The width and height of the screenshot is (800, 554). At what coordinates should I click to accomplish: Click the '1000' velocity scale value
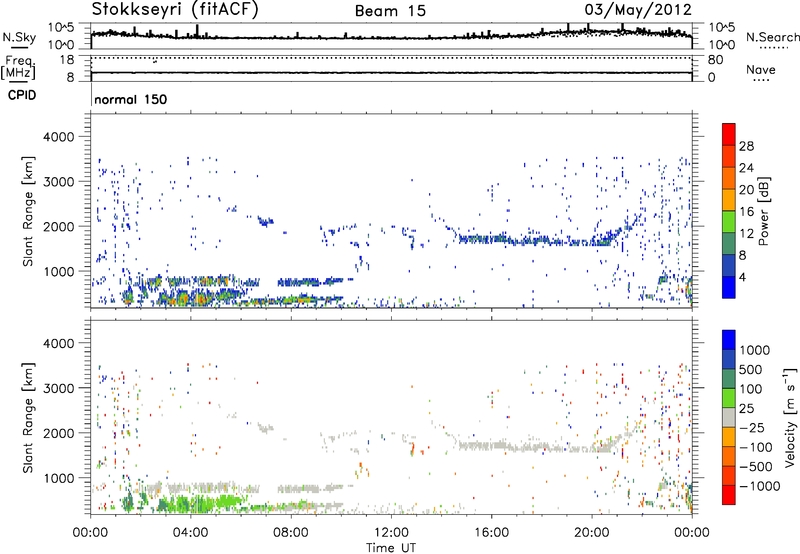(x=755, y=350)
